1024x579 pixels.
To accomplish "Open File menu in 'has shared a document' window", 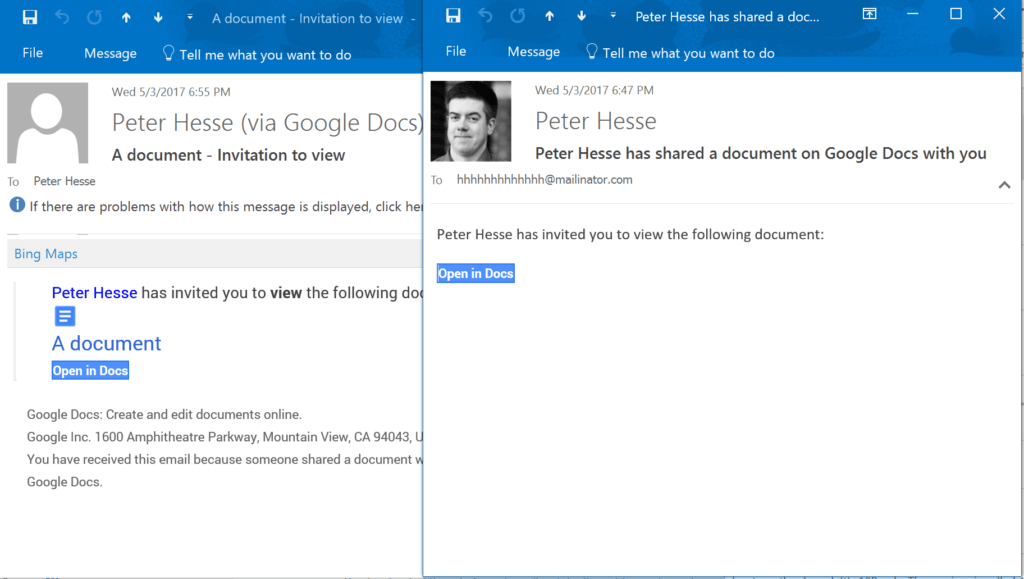I will 456,52.
